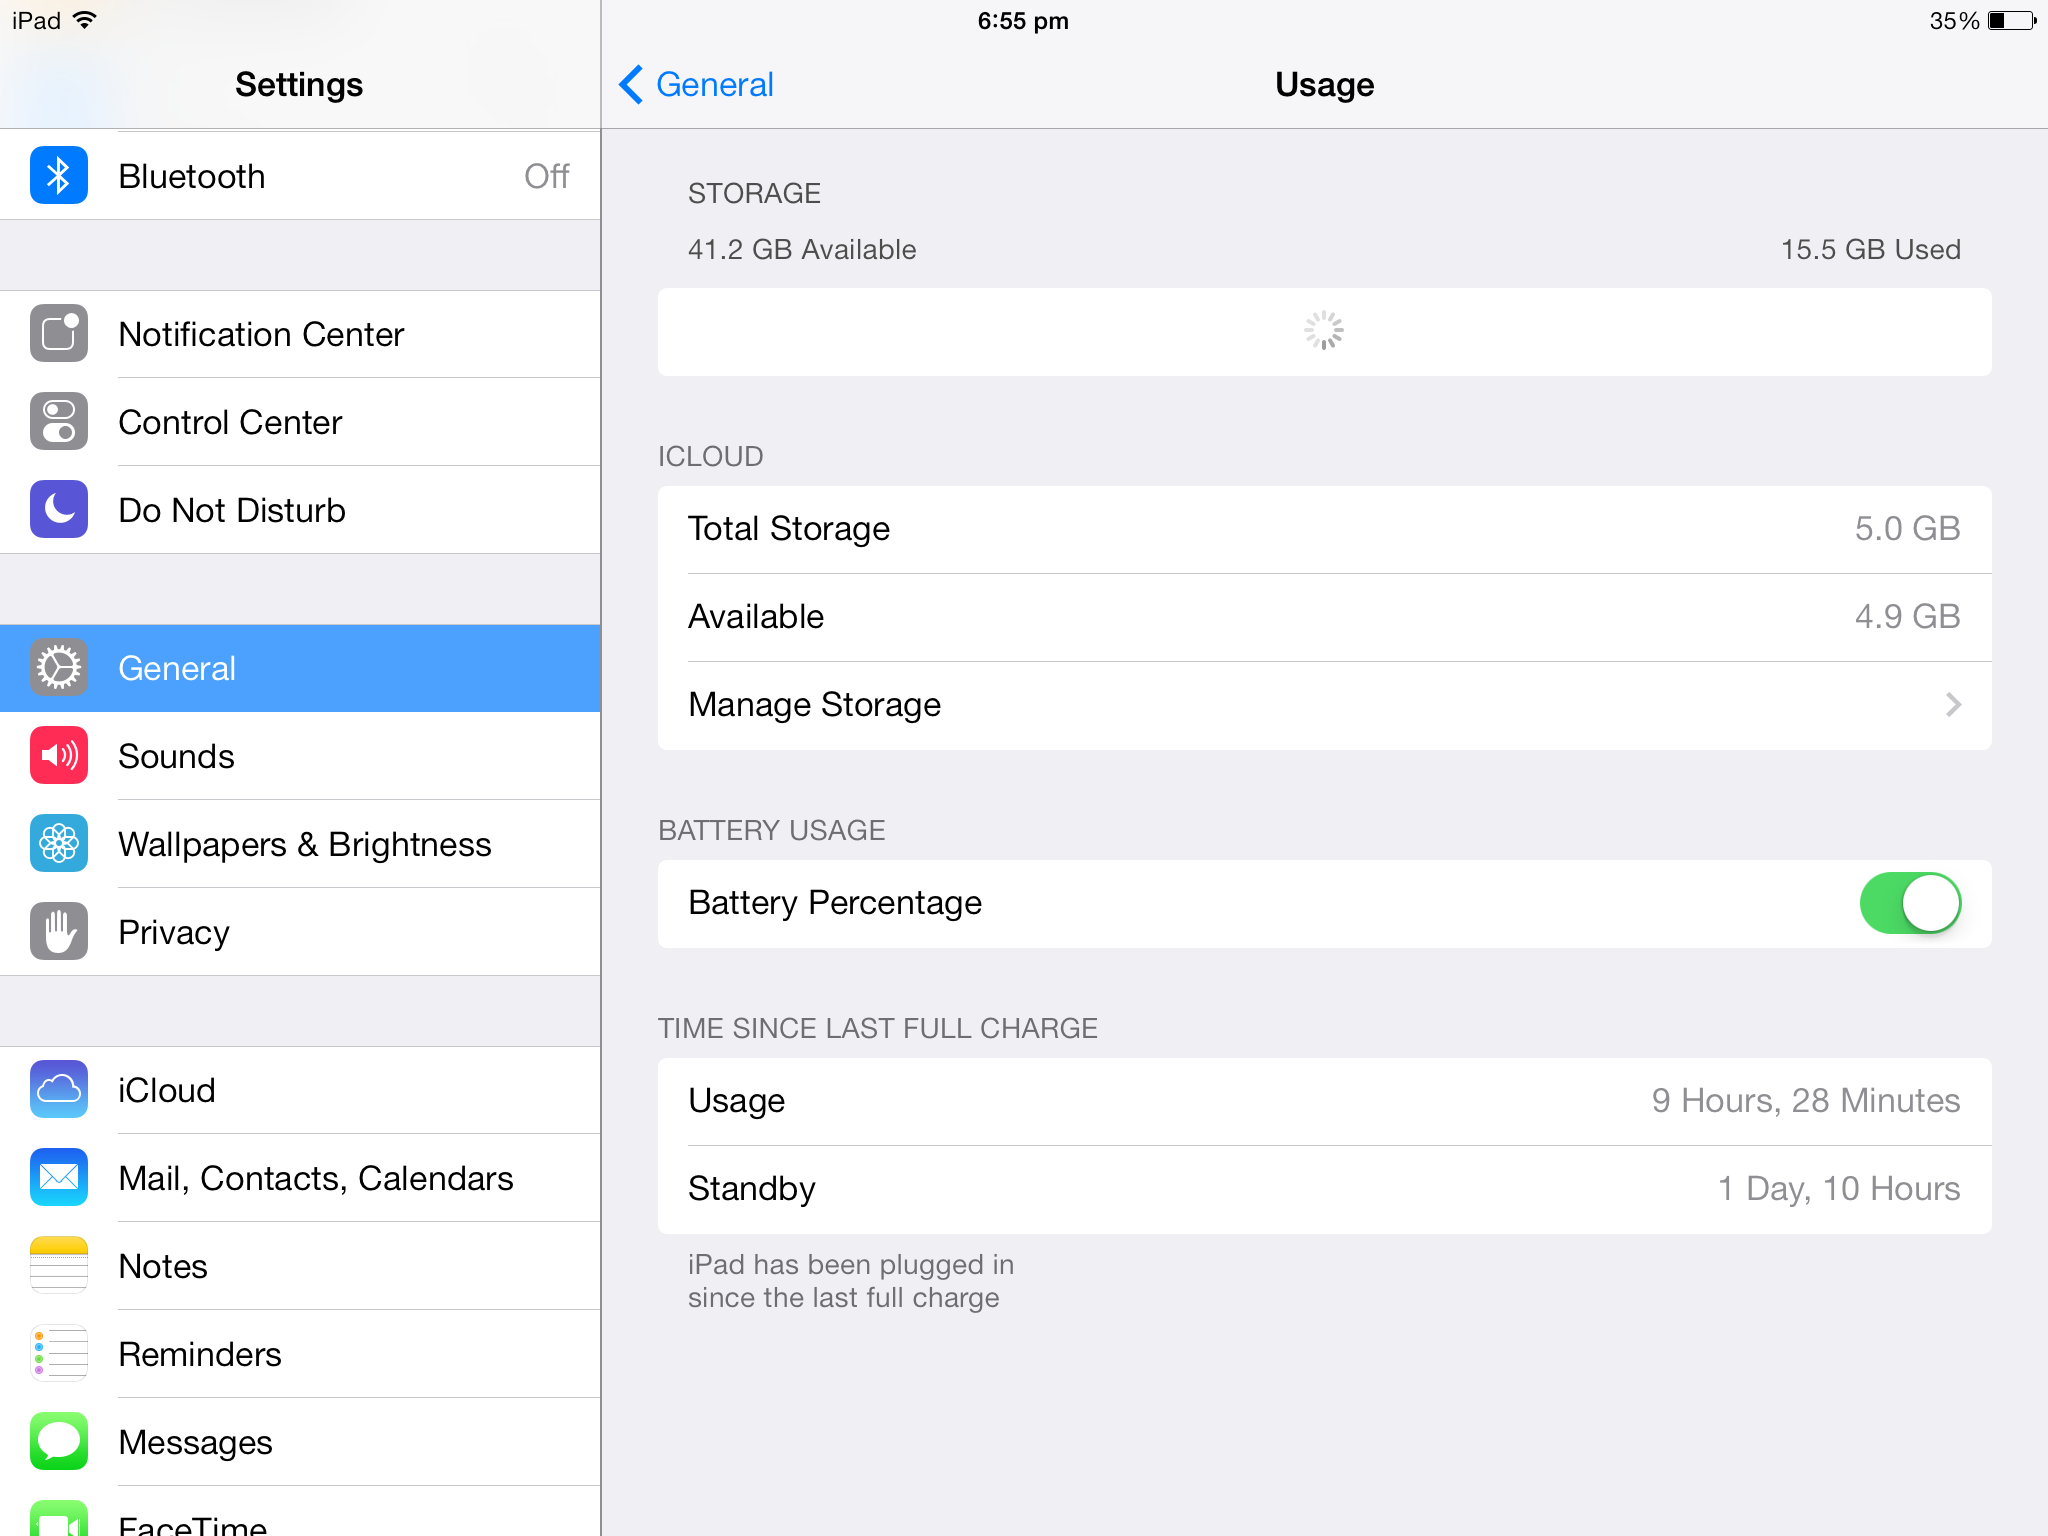This screenshot has width=2048, height=1536.
Task: Go back using the General chevron
Action: (x=633, y=85)
